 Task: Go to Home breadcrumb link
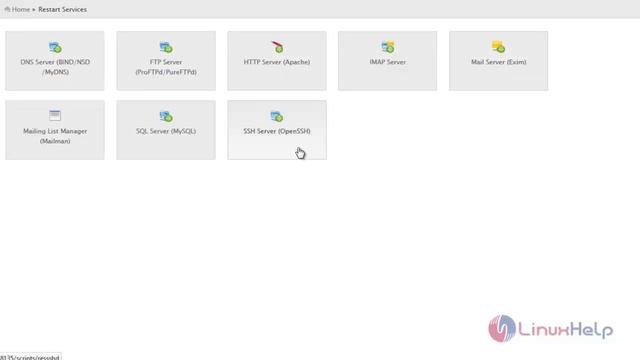(21, 9)
